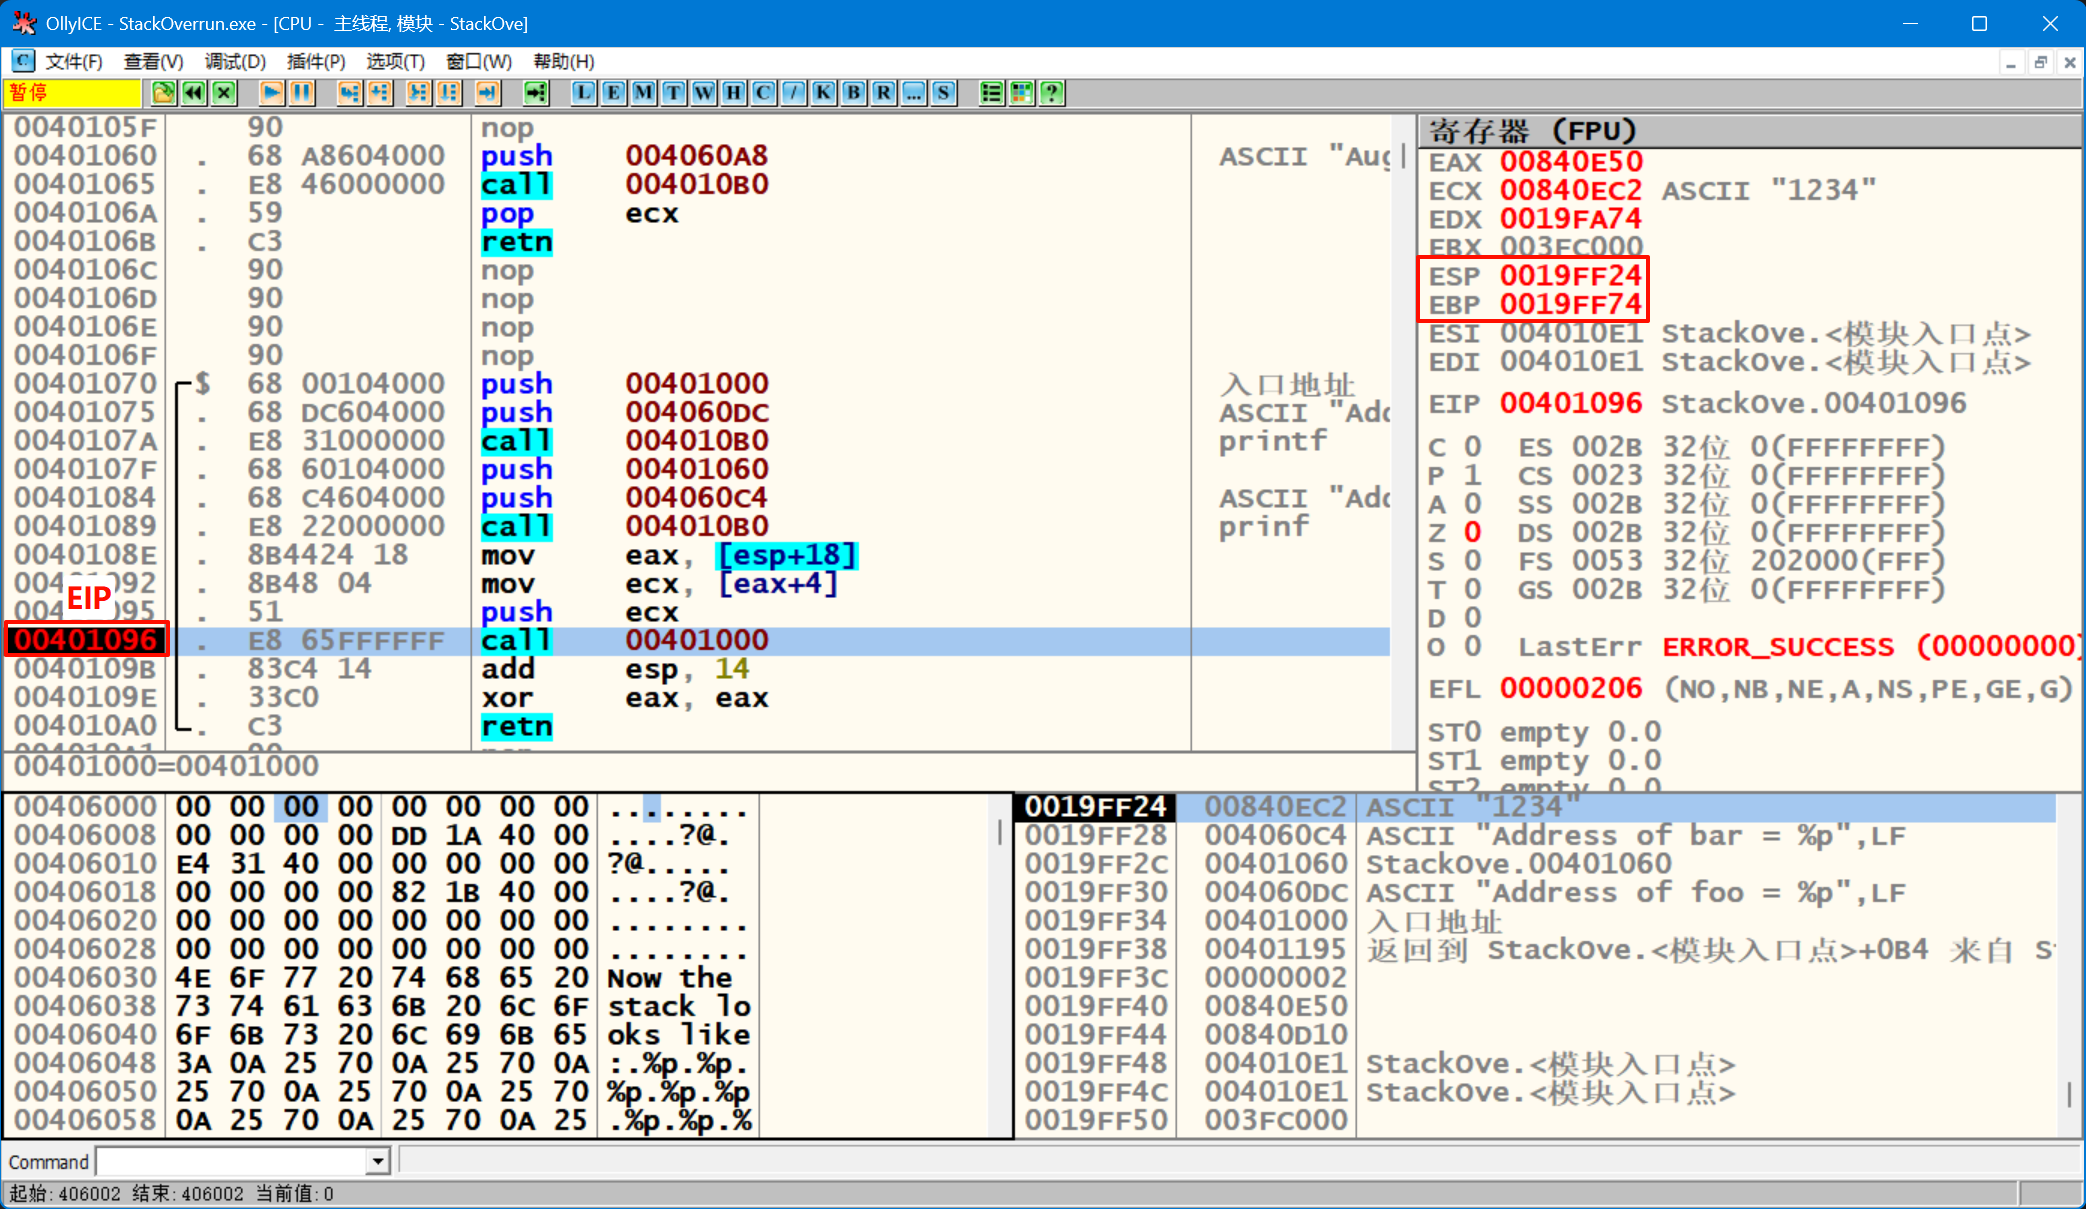Open the Executable modules (E) window

614,93
